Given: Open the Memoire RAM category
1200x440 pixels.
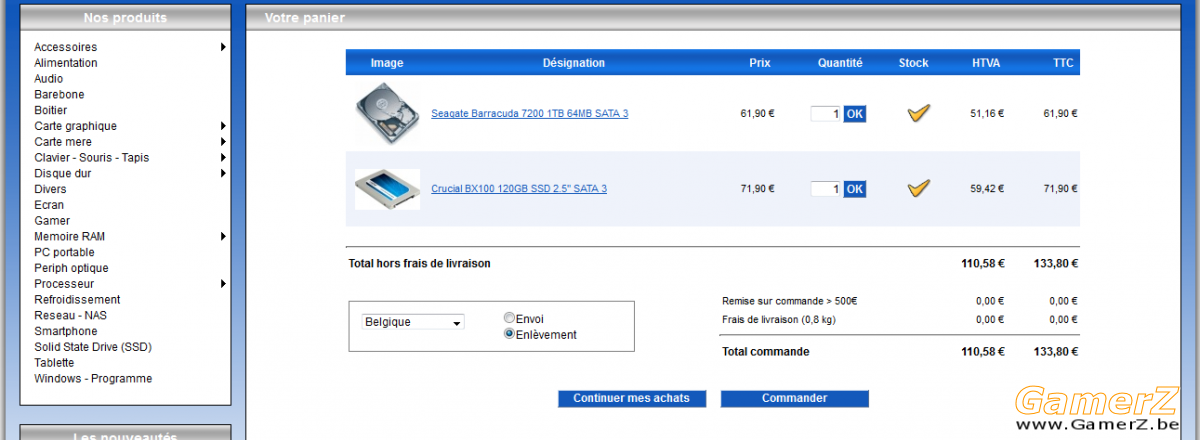Looking at the screenshot, I should (x=69, y=237).
